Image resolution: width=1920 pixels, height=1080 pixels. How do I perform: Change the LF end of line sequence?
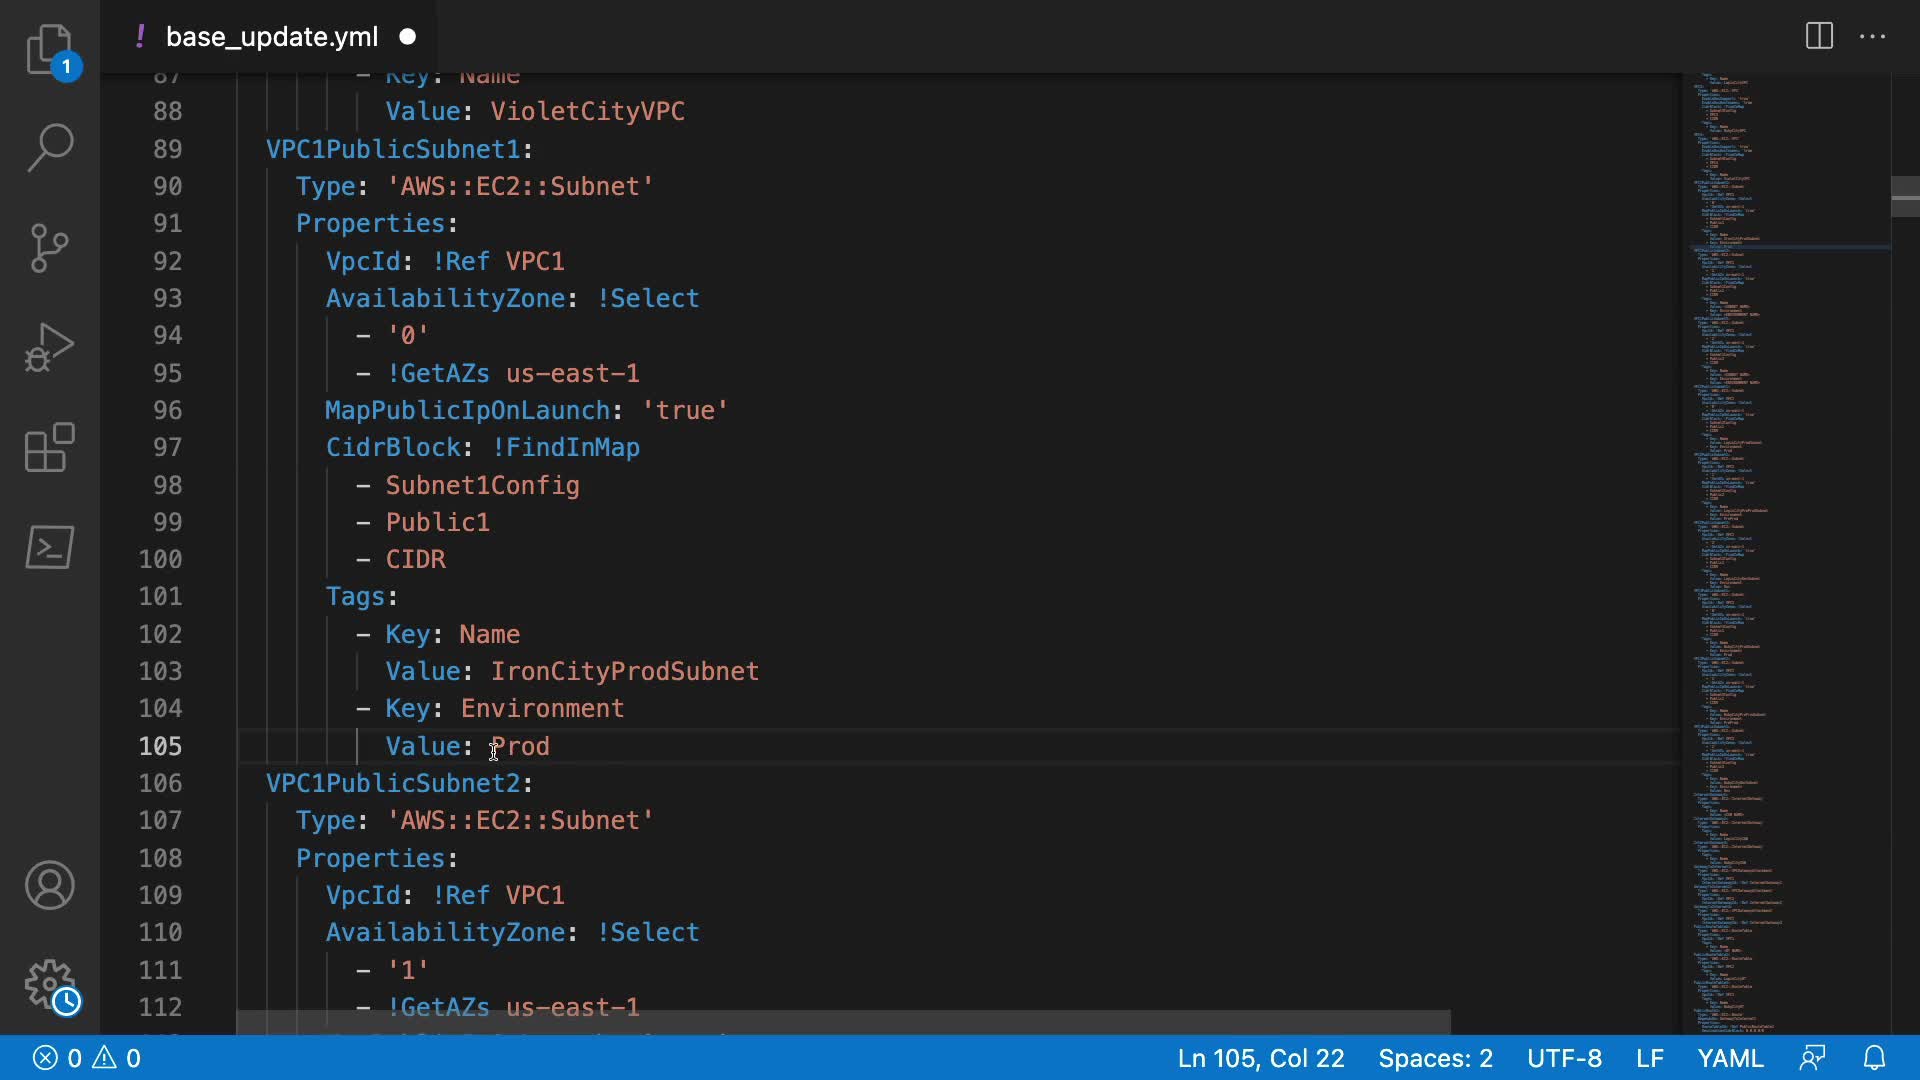coord(1649,1058)
